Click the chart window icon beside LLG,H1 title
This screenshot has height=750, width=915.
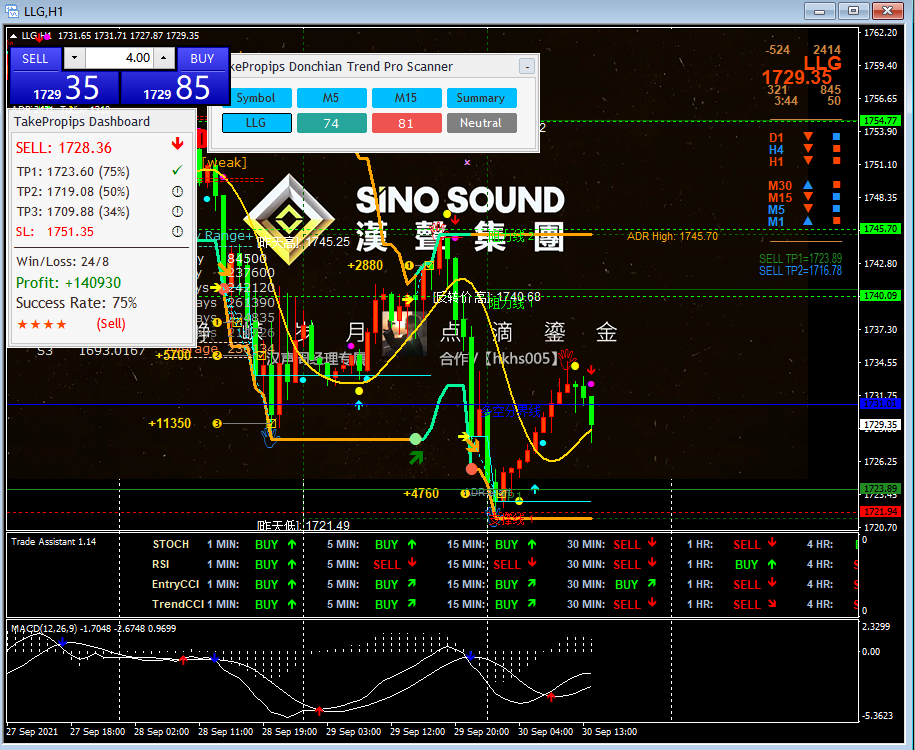[x=11, y=11]
